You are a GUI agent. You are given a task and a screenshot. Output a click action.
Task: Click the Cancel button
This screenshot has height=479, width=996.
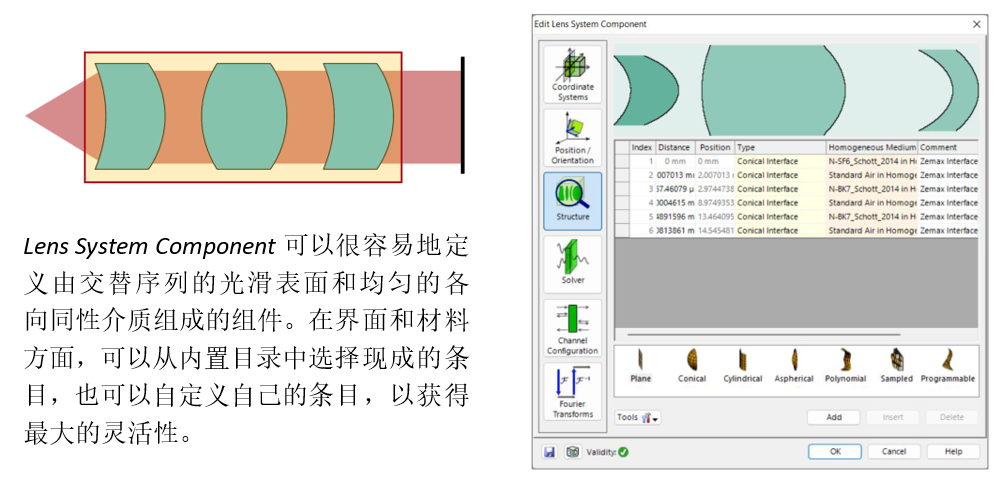coord(894,452)
